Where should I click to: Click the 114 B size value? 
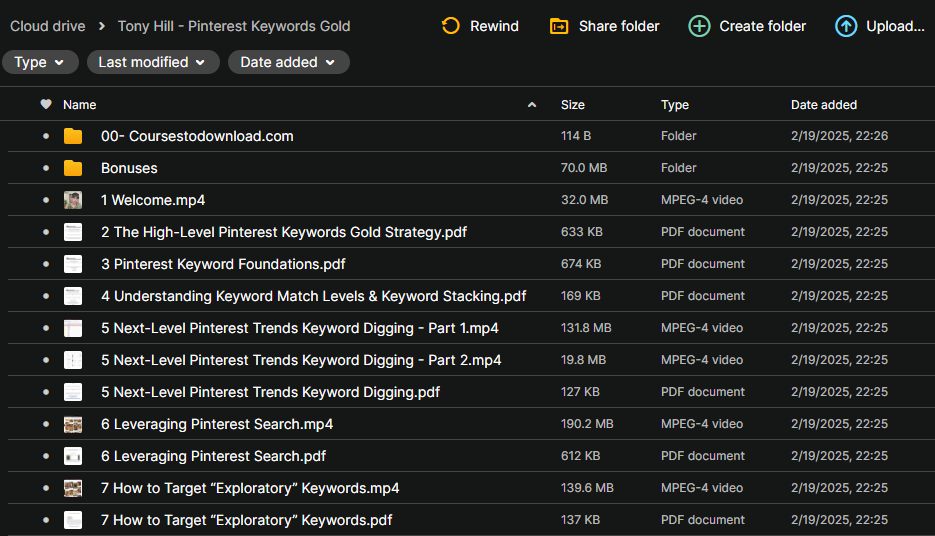pyautogui.click(x=575, y=136)
